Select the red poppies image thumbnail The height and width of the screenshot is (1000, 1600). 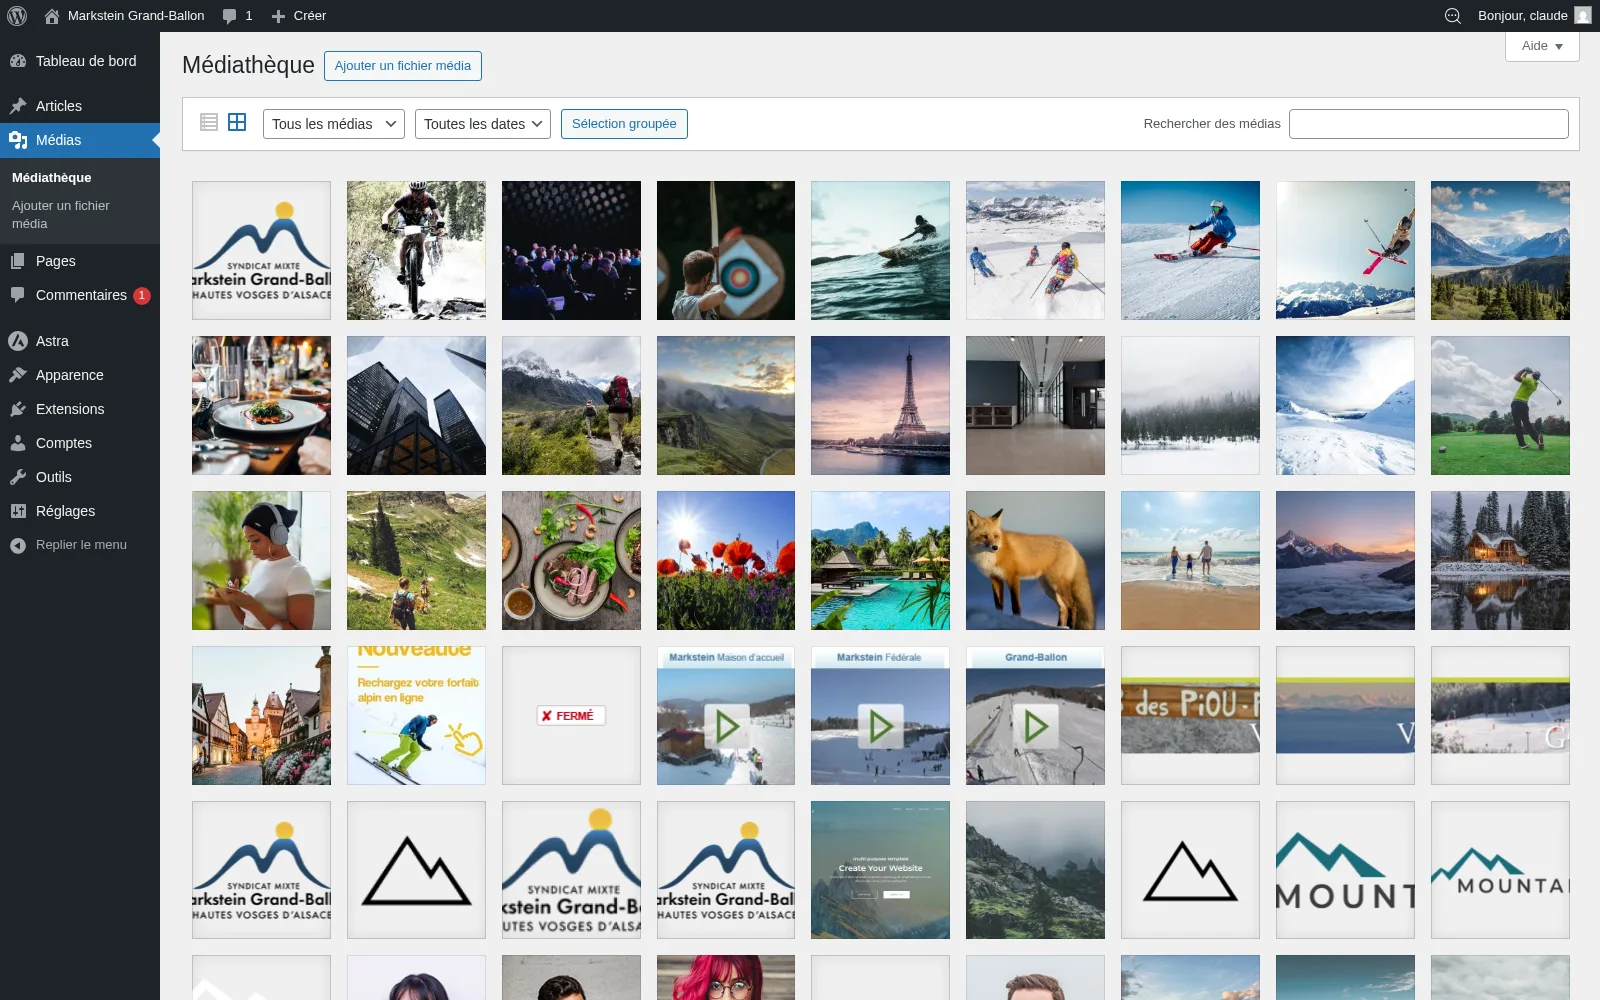coord(726,560)
